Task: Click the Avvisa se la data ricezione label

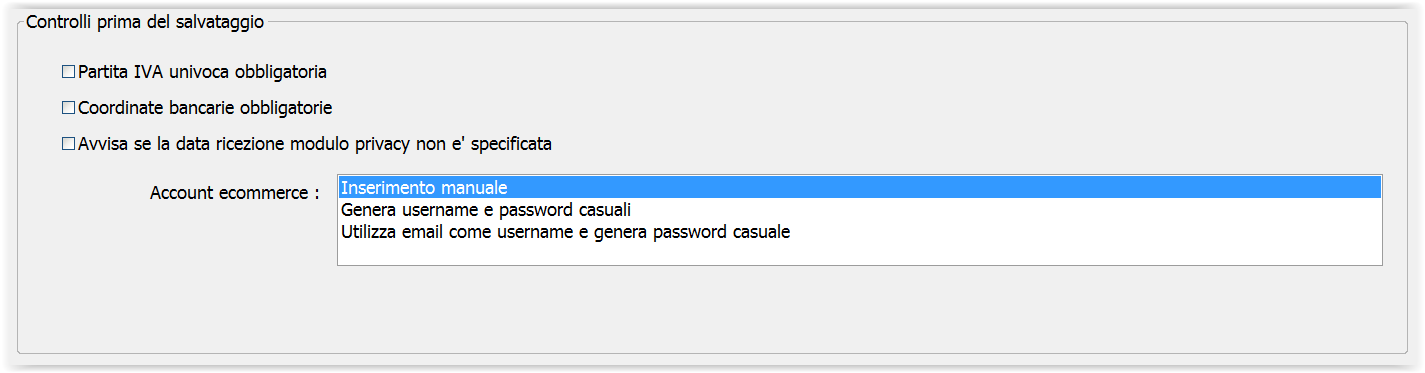Action: coord(315,144)
